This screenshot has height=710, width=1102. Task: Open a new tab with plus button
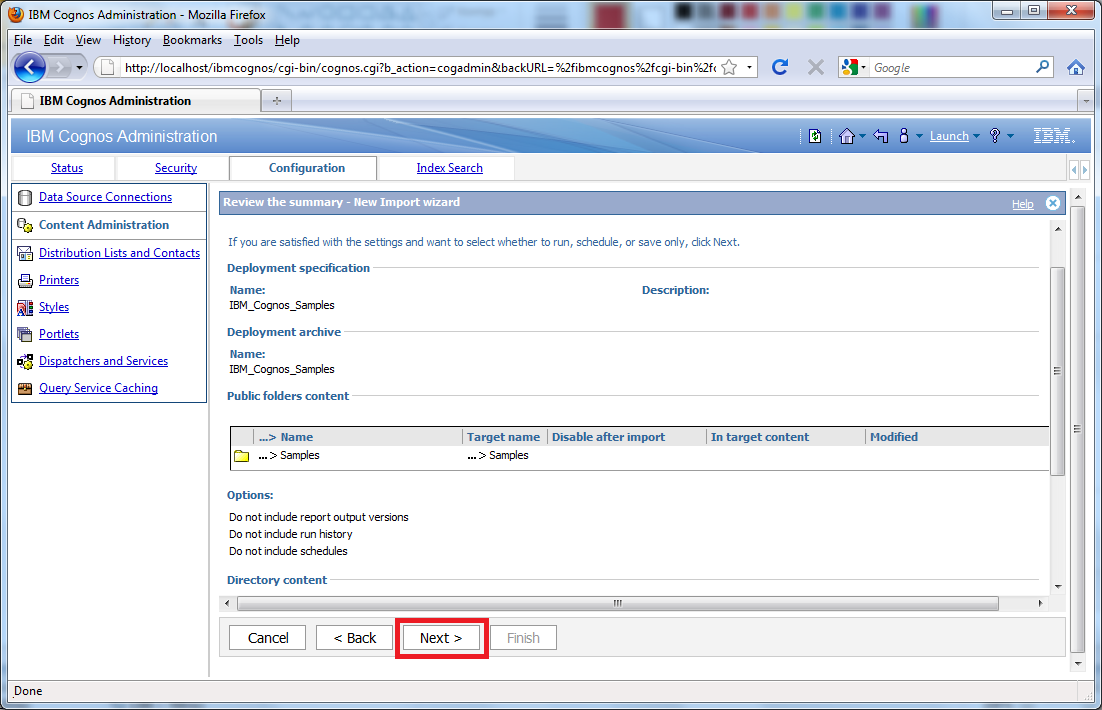[x=276, y=101]
